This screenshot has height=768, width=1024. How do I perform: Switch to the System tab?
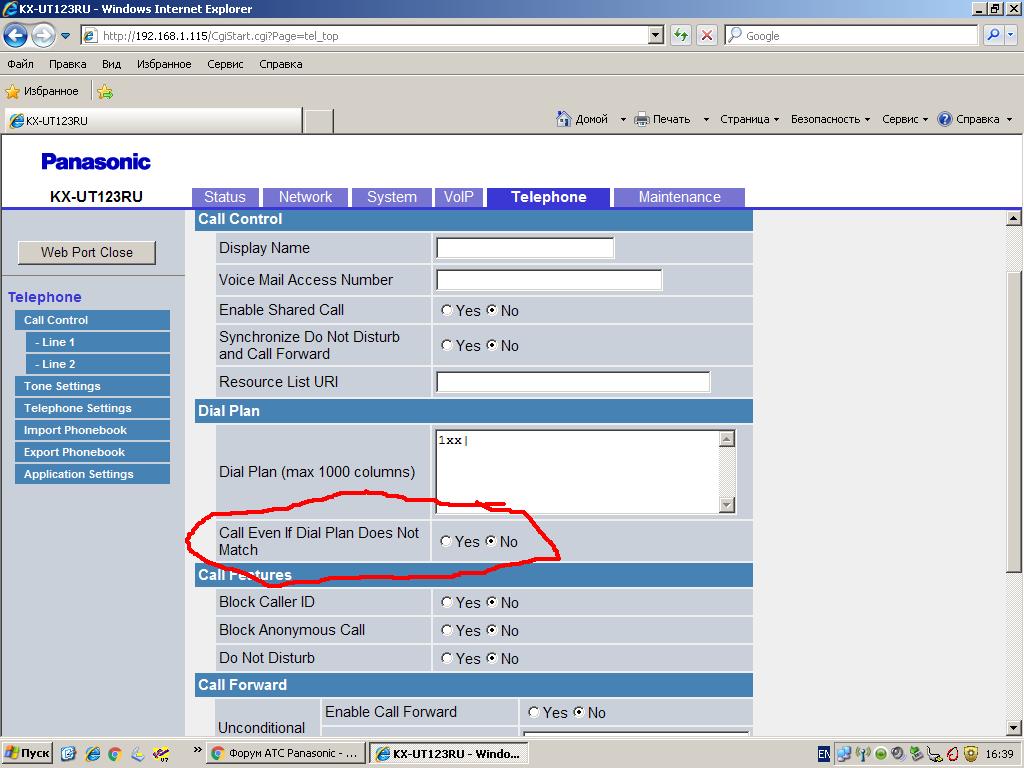392,197
